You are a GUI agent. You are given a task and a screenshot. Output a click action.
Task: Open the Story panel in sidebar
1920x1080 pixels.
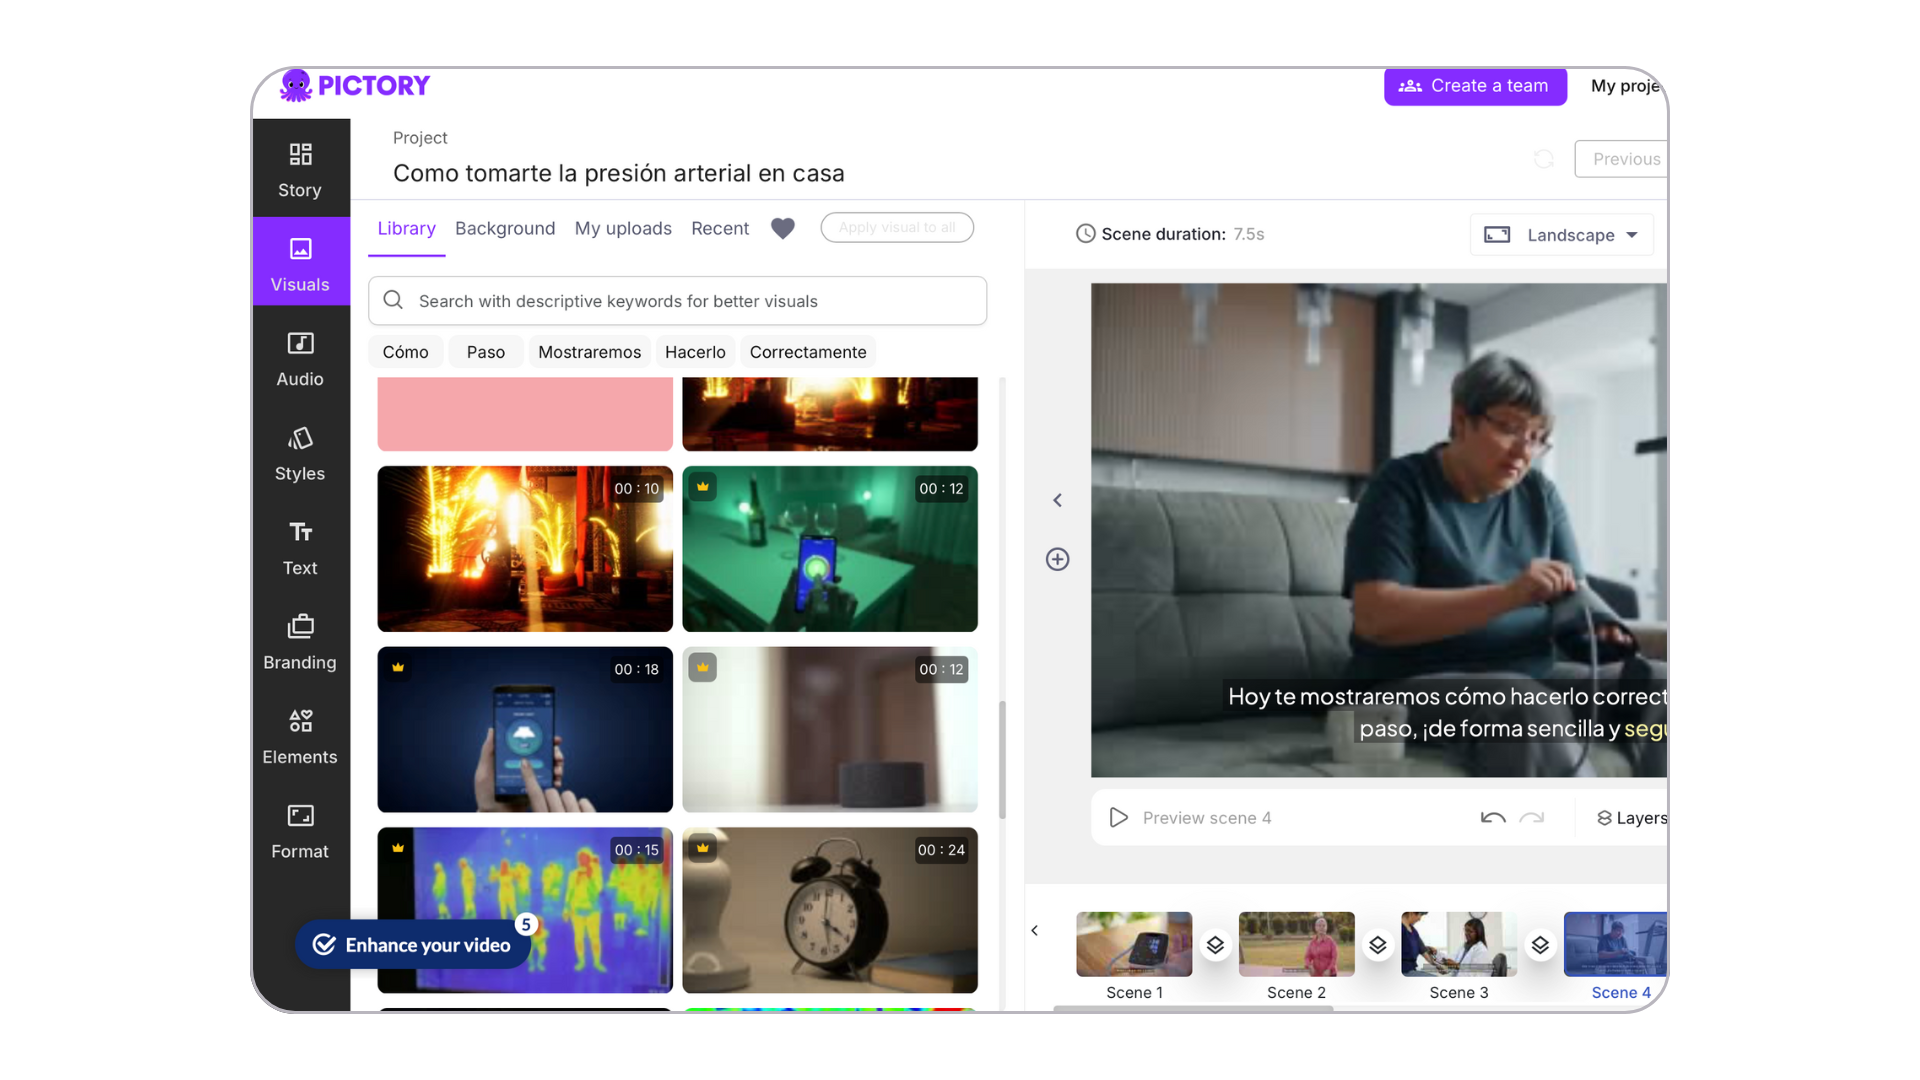click(300, 170)
